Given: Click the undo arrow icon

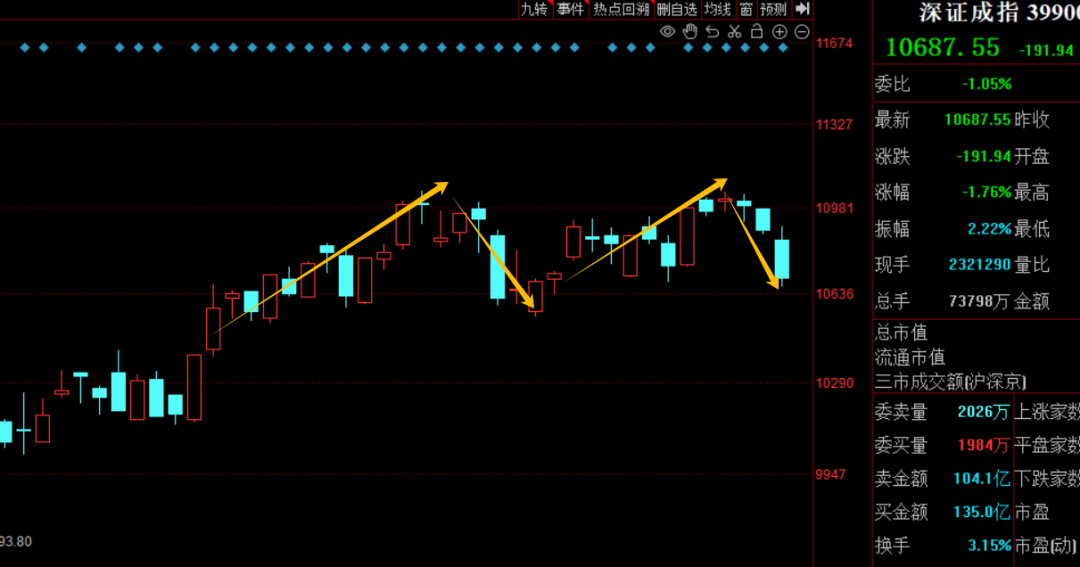Looking at the screenshot, I should coord(712,32).
